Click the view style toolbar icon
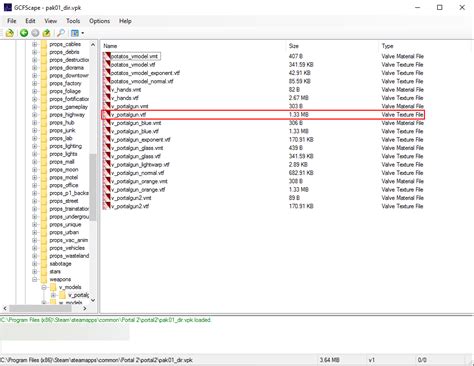The image size is (474, 366). (x=75, y=33)
